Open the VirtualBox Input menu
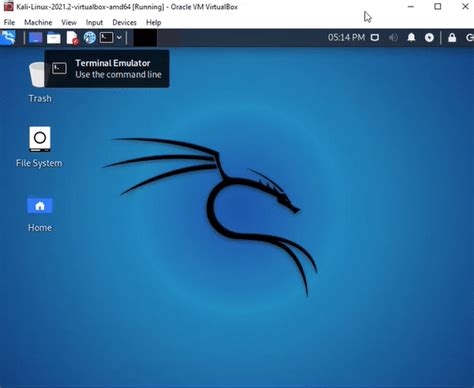Image resolution: width=474 pixels, height=388 pixels. pos(94,22)
